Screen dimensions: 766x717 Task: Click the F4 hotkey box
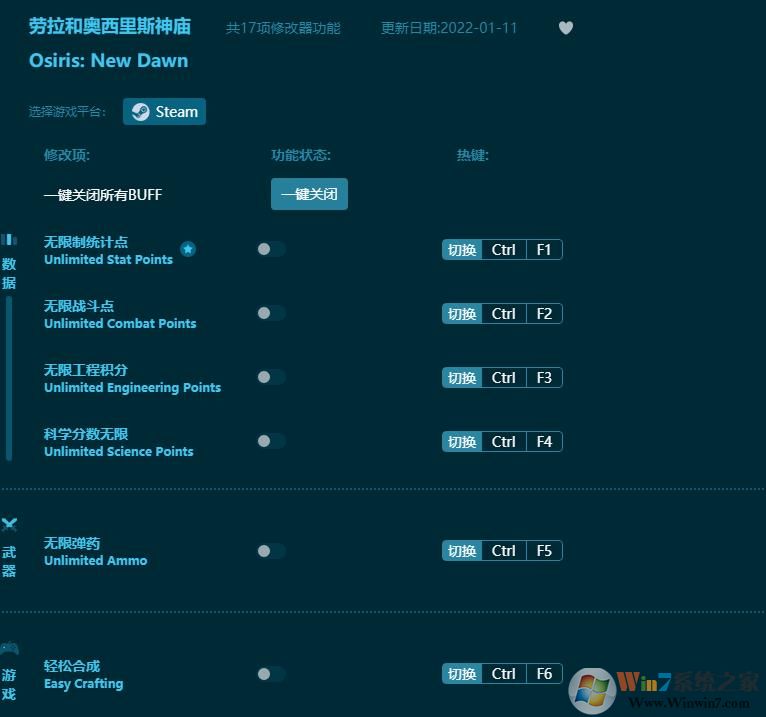[x=544, y=442]
